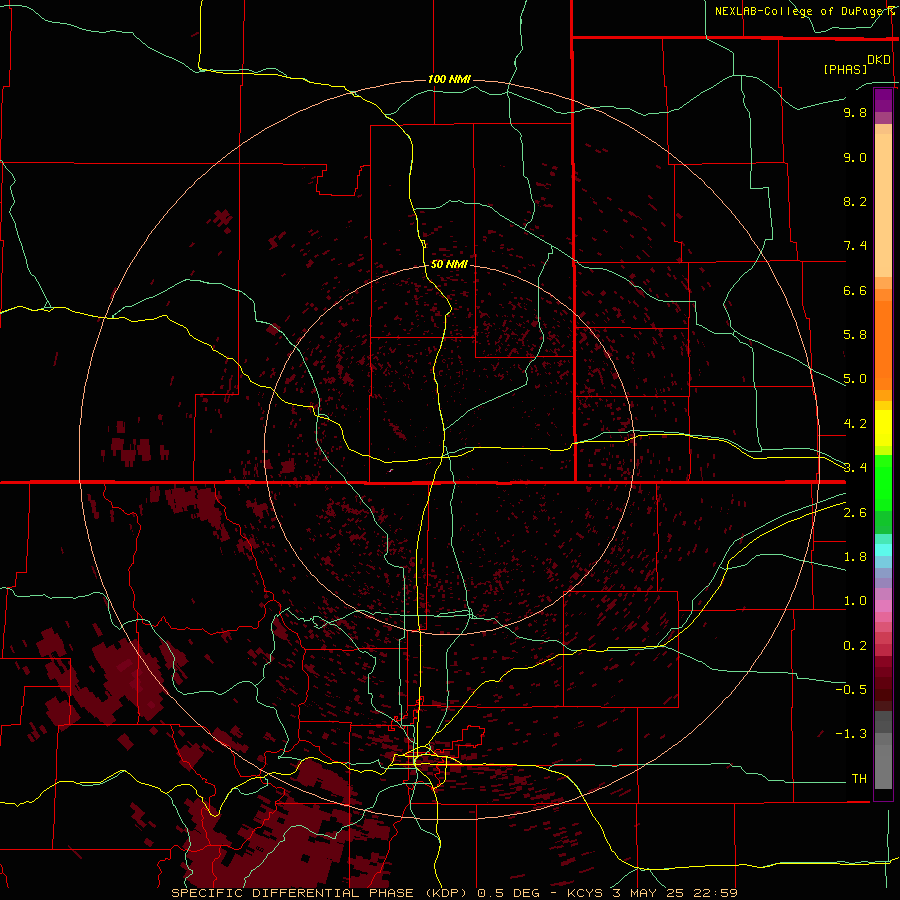Image resolution: width=900 pixels, height=900 pixels.
Task: Select the -0.5 scale value
Action: [x=851, y=690]
